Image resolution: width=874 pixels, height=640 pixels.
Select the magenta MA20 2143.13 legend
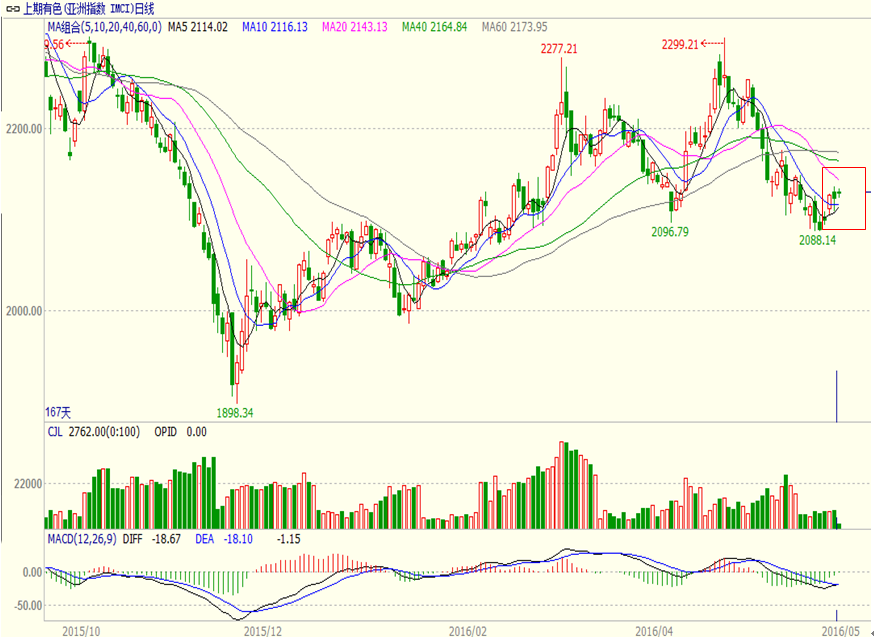[354, 26]
